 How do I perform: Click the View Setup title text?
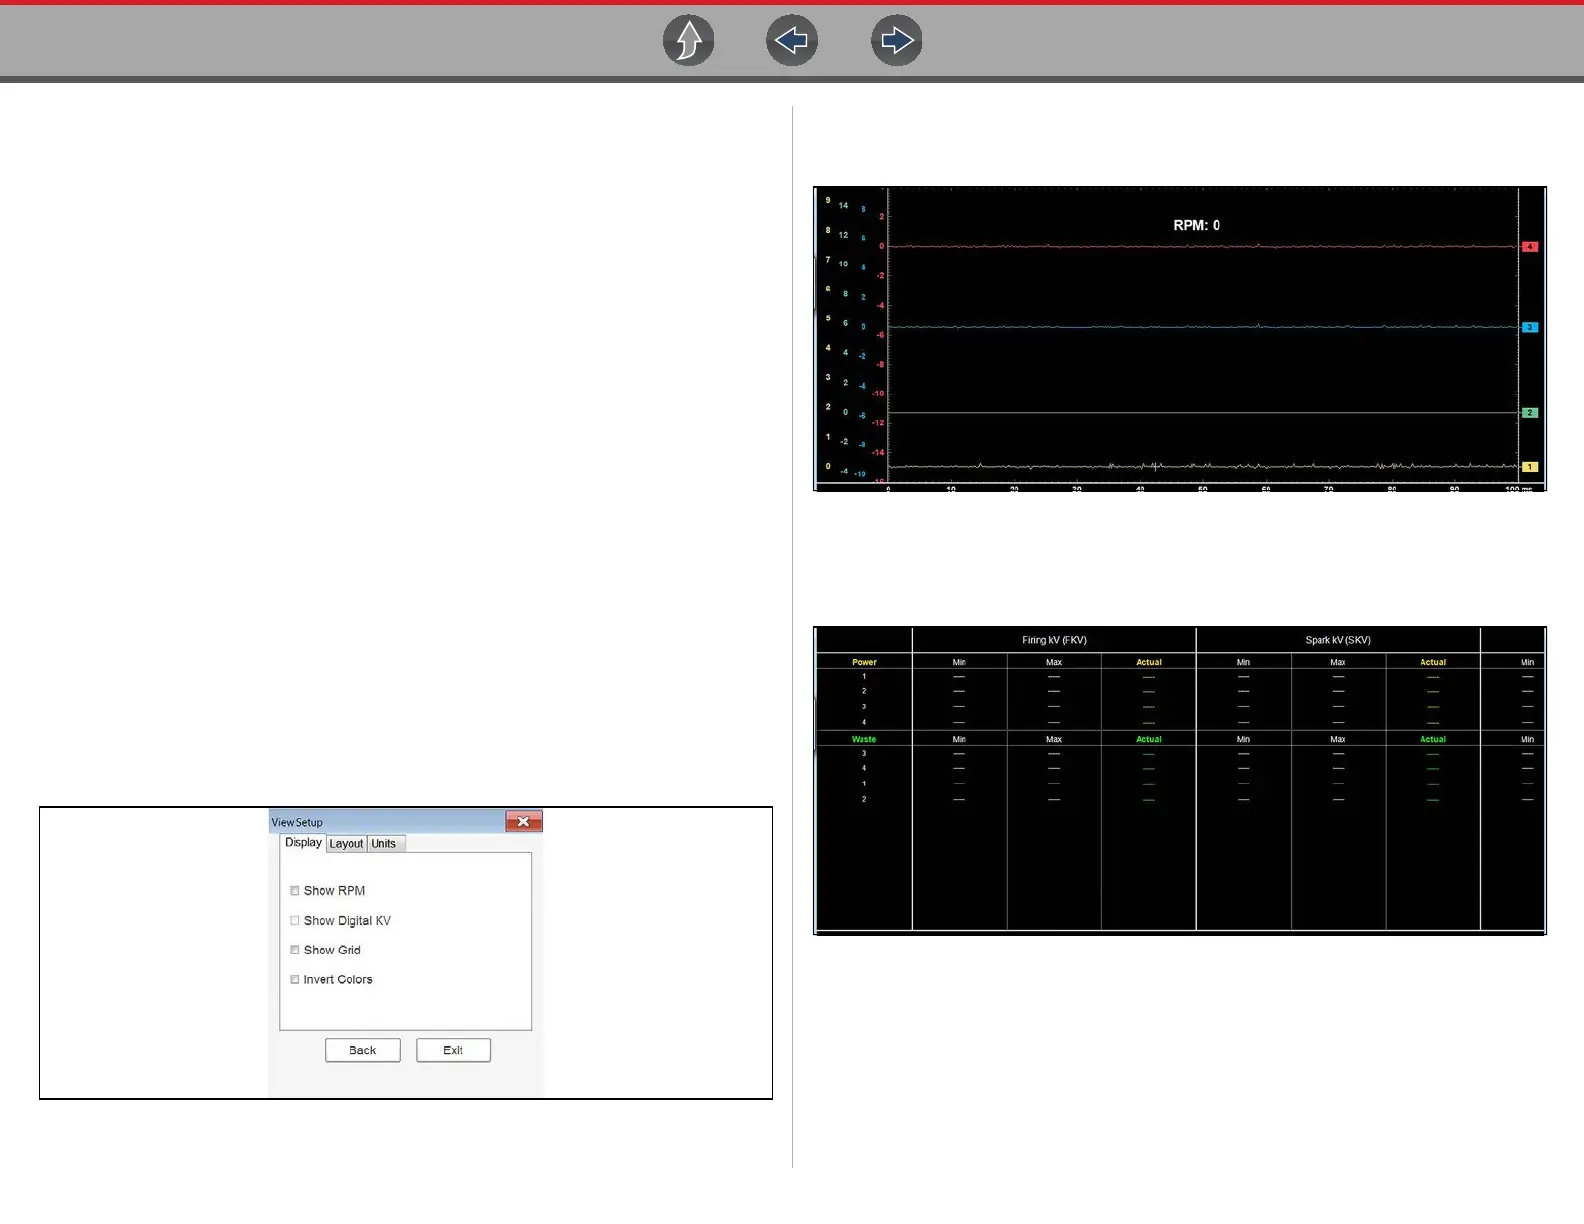(x=297, y=823)
